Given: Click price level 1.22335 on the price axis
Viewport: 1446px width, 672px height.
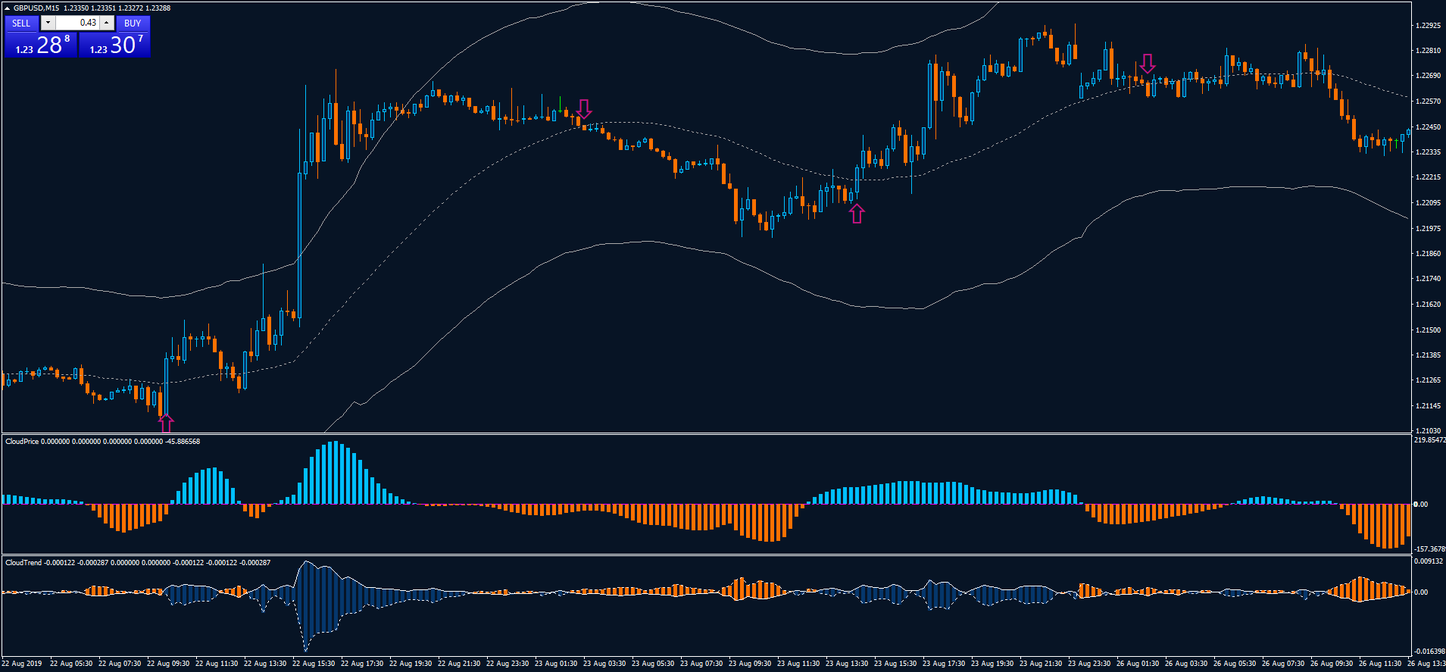Looking at the screenshot, I should [x=1428, y=152].
